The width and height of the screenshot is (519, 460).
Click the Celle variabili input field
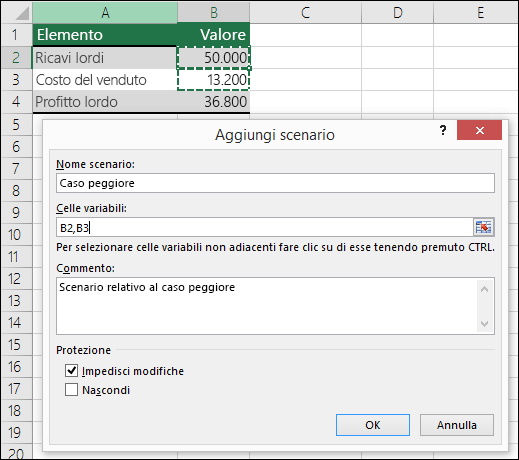click(265, 228)
